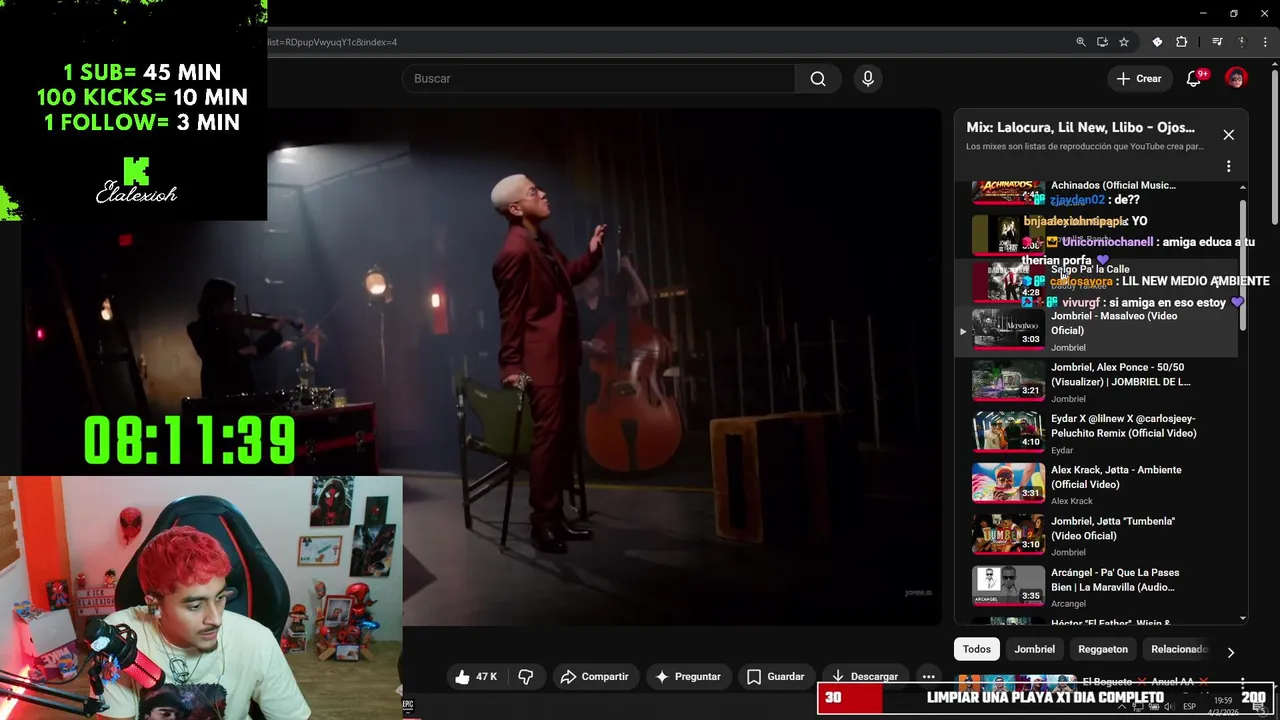This screenshot has width=1280, height=720.
Task: Open the Arcángel Pa' Que La Pases Bien thumbnail
Action: (1008, 585)
